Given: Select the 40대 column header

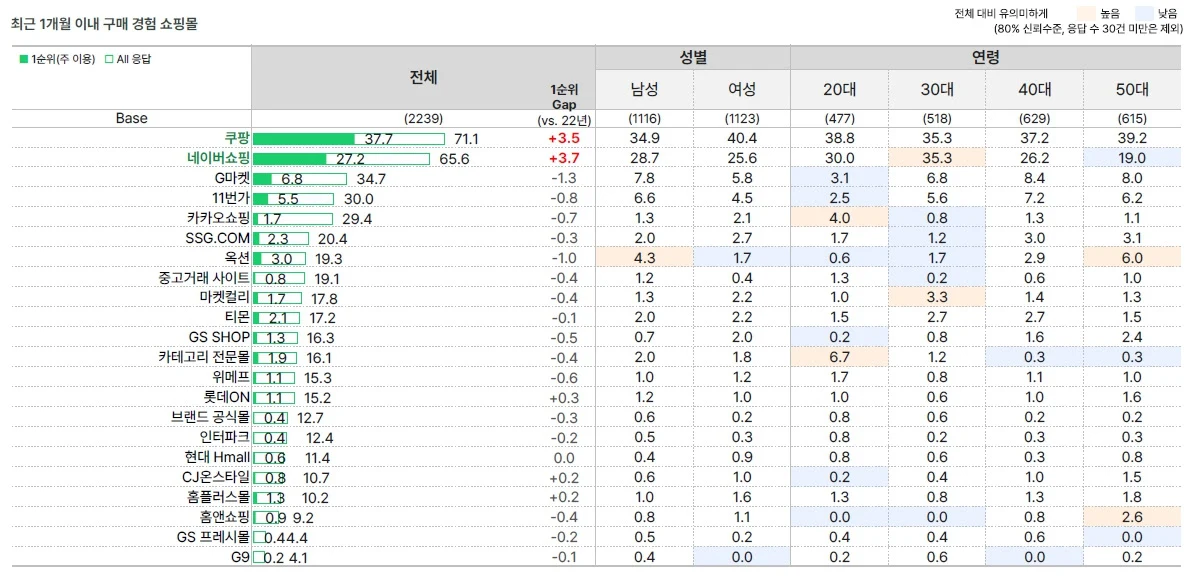Looking at the screenshot, I should point(1034,89).
